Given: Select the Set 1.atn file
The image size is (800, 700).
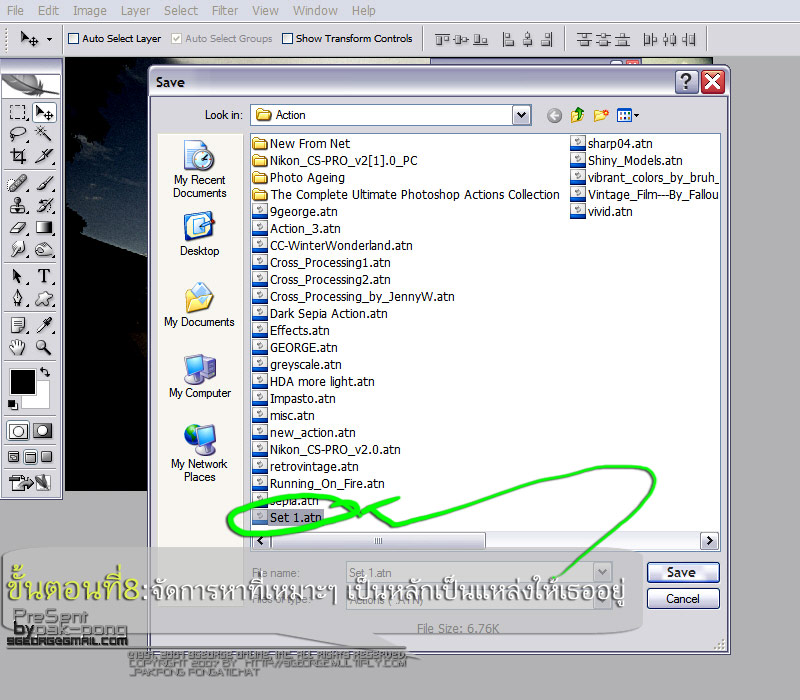Looking at the screenshot, I should [288, 517].
